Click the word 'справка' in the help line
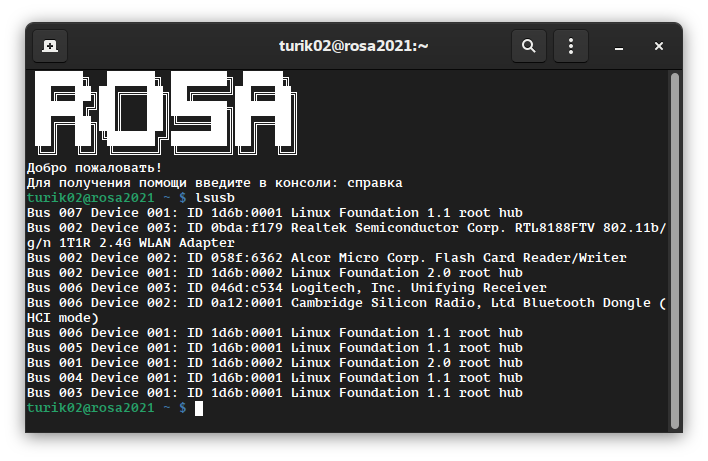708x461 pixels. 375,183
